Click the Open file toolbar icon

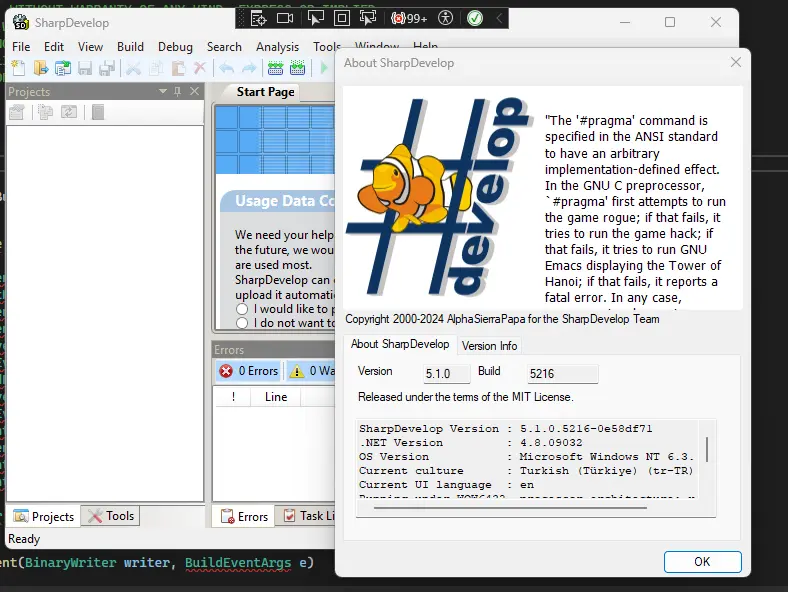click(x=41, y=68)
